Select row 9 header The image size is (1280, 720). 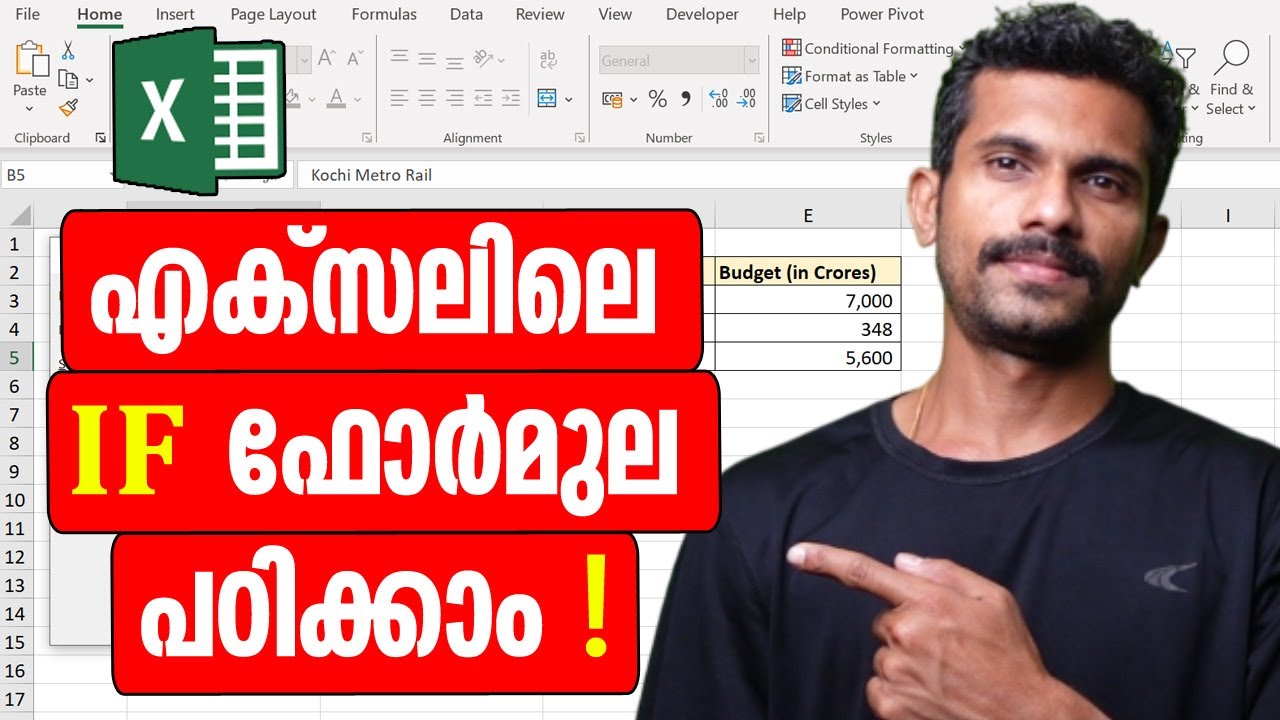(16, 471)
